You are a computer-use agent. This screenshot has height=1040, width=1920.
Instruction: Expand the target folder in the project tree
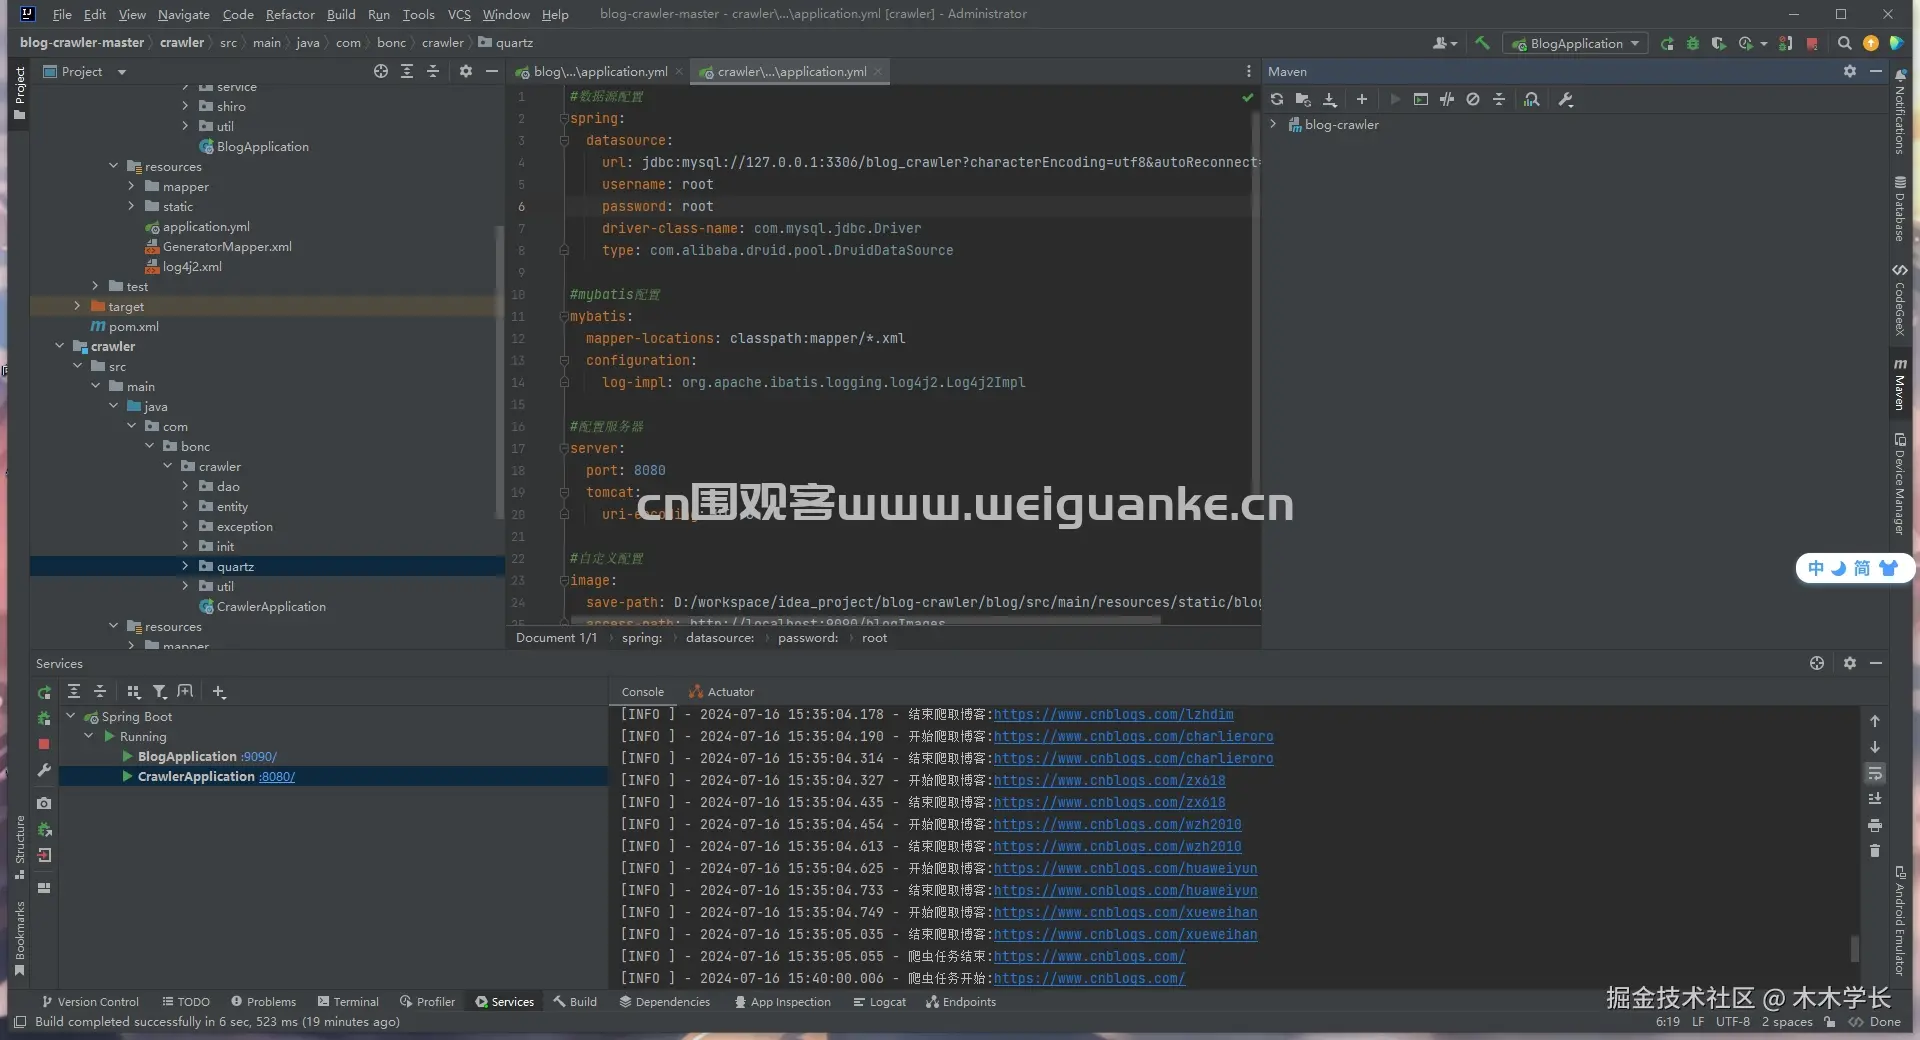(x=77, y=306)
